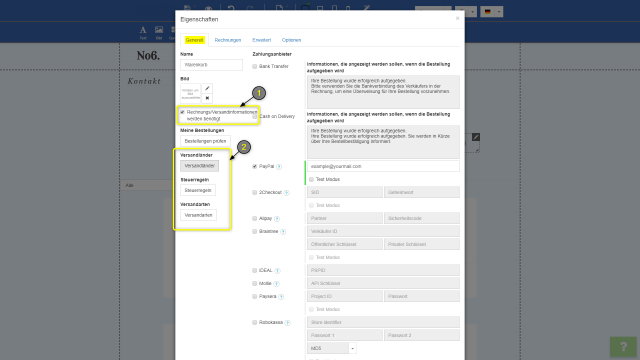Click the Versandländer button
Screen dimensions: 640x360
click(200, 166)
